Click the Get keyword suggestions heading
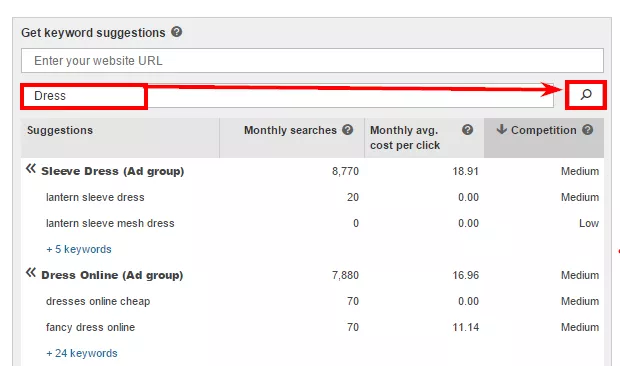This screenshot has width=620, height=366. [x=93, y=32]
